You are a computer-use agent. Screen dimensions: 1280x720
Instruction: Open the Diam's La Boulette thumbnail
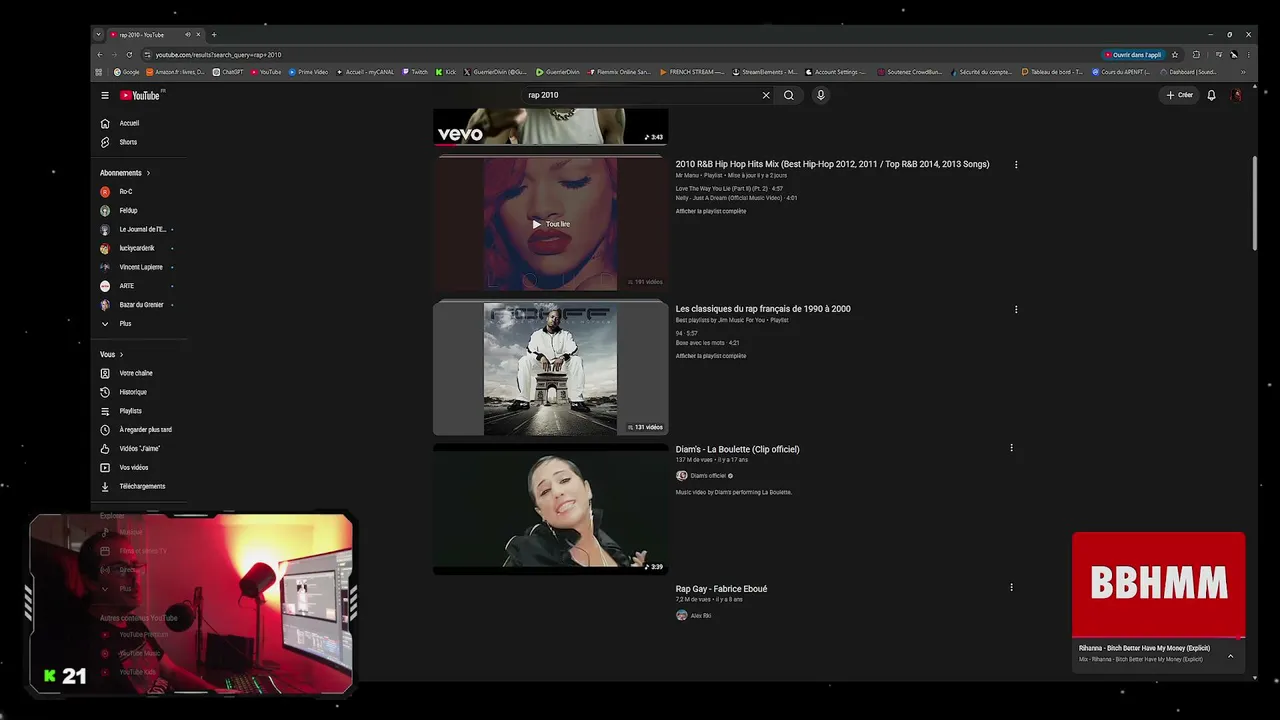[550, 509]
